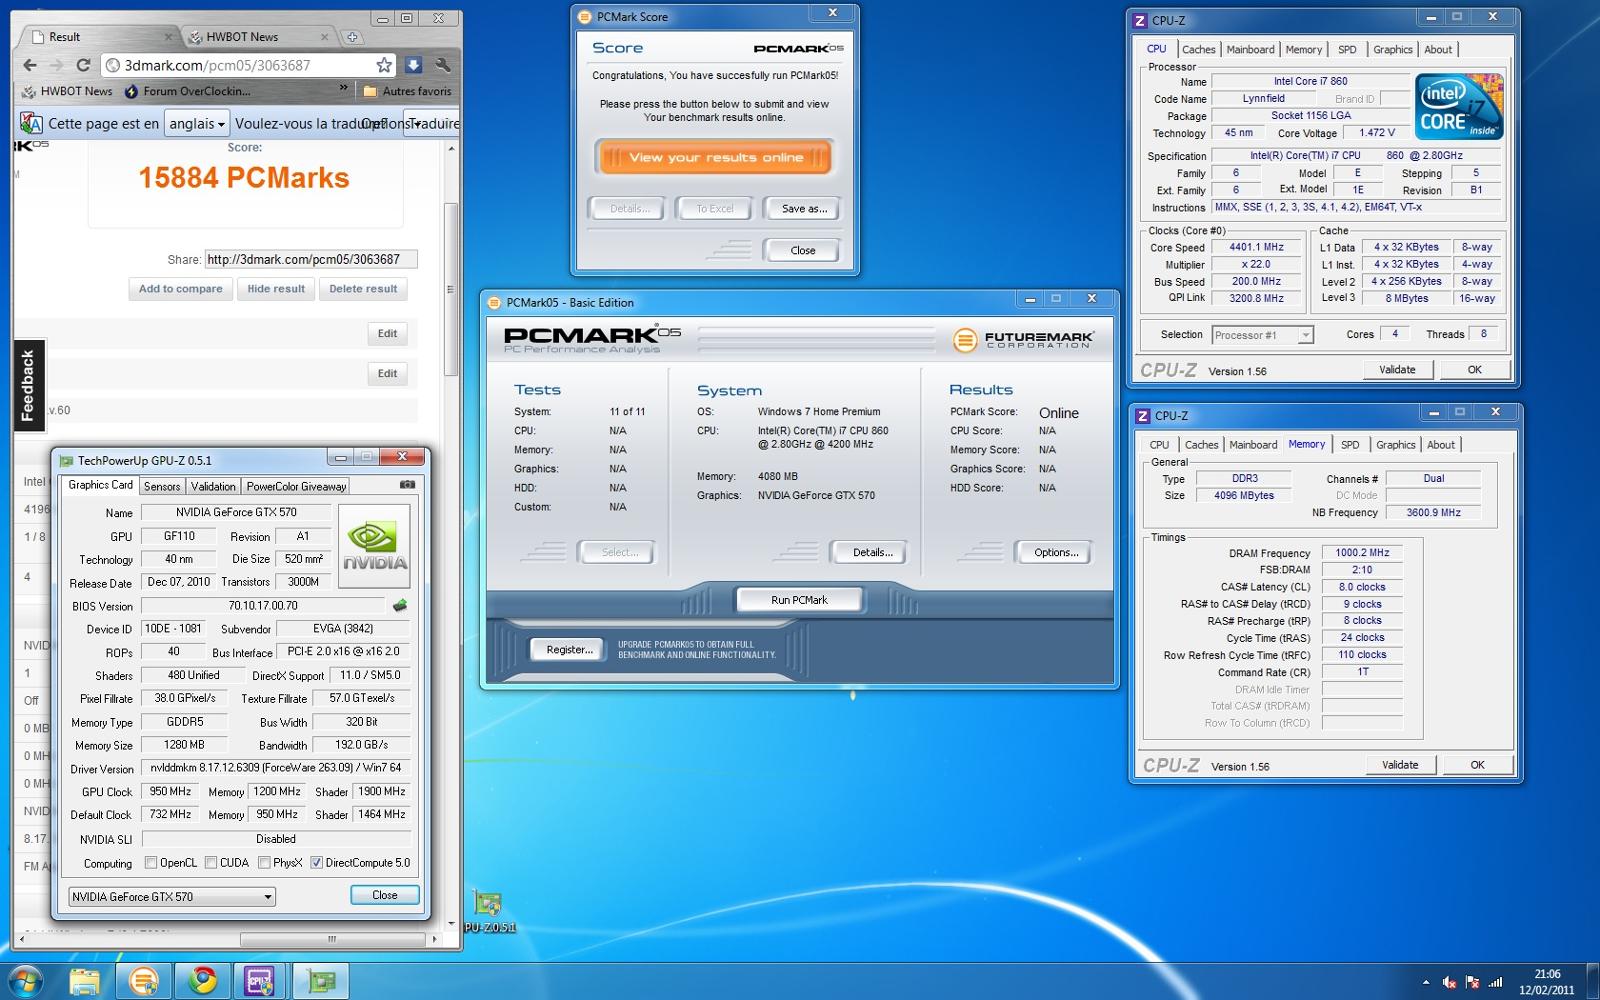This screenshot has width=1600, height=1000.
Task: Open PCMark05 taskbar icon
Action: 144,981
